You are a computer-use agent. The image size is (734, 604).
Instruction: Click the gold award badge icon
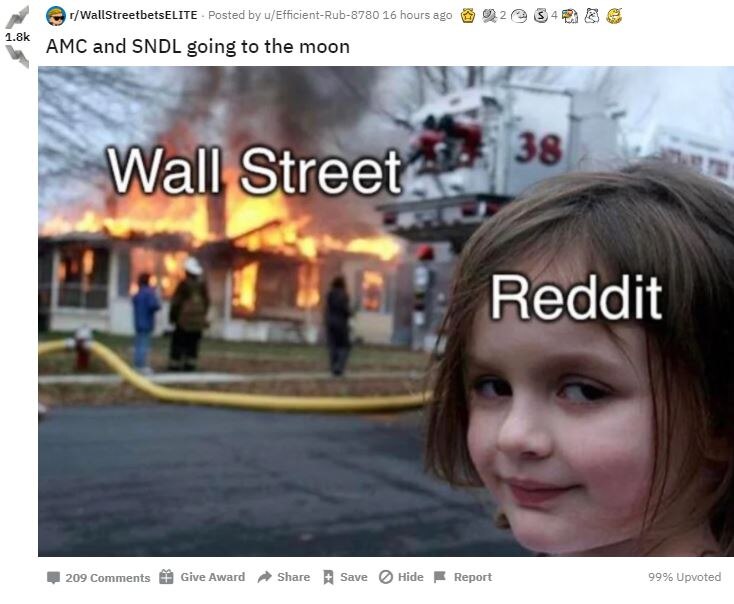pos(468,16)
